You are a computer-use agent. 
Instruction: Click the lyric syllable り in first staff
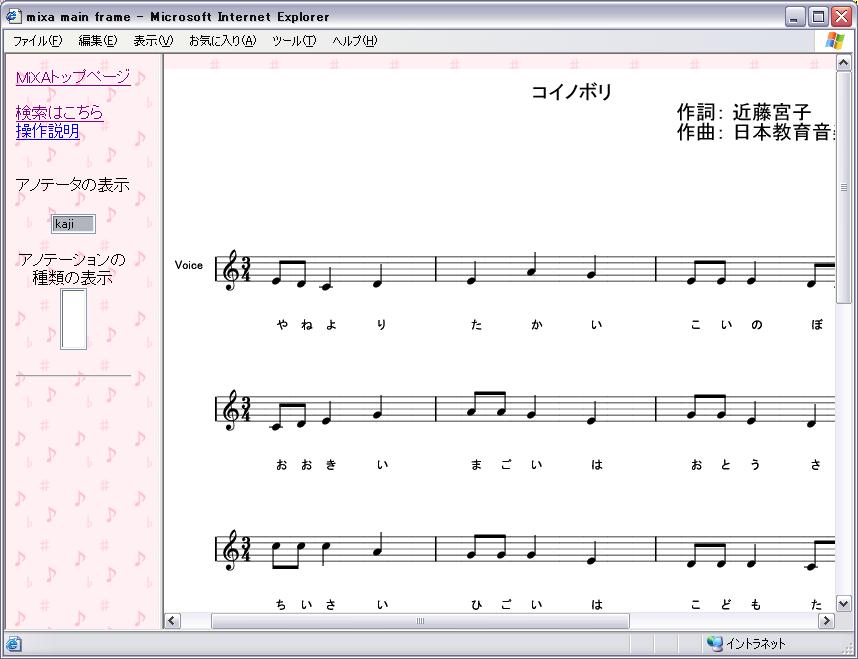(381, 325)
